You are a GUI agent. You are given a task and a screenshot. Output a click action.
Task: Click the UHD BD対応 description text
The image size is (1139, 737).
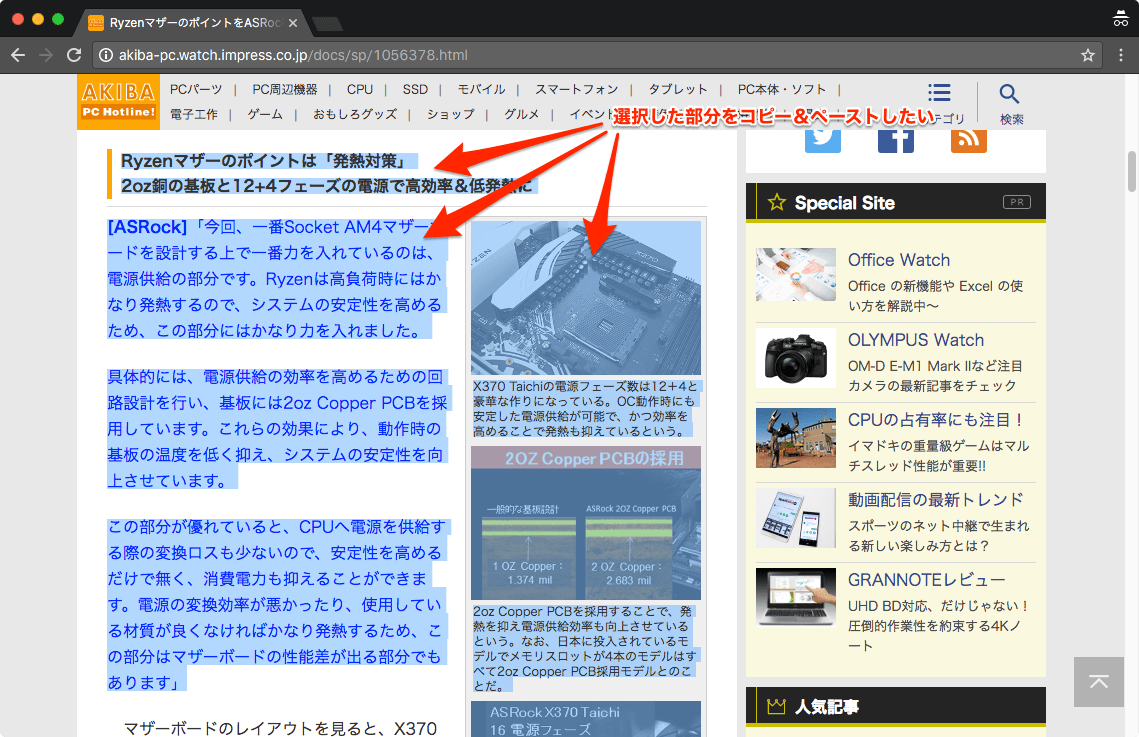coord(938,626)
